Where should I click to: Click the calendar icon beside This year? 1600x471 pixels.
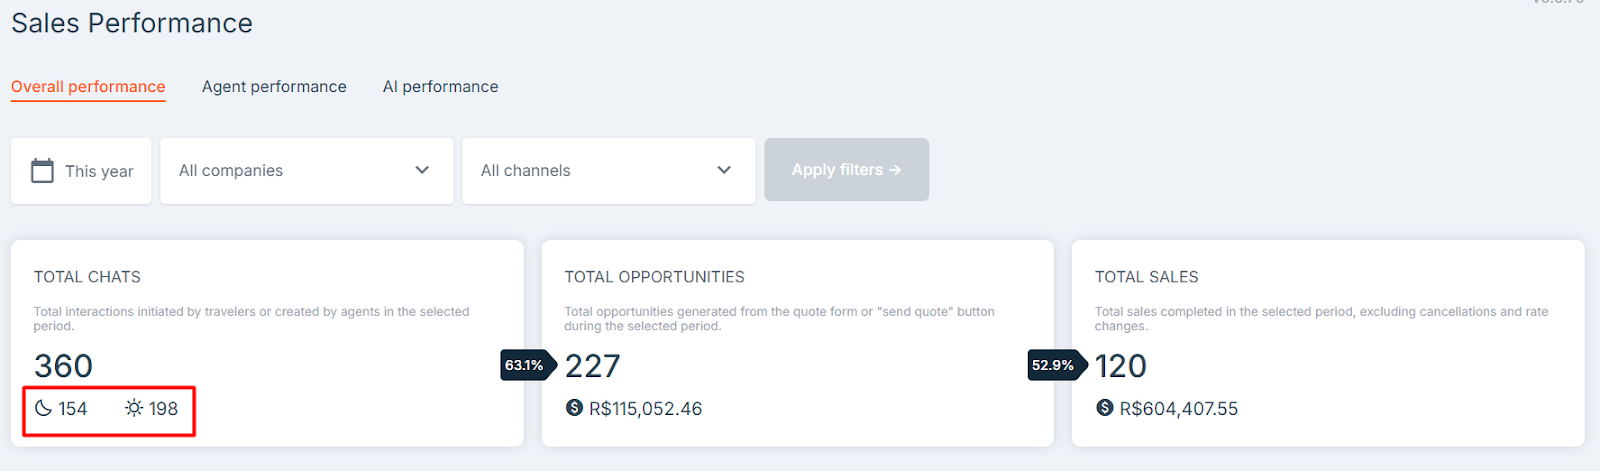click(42, 170)
